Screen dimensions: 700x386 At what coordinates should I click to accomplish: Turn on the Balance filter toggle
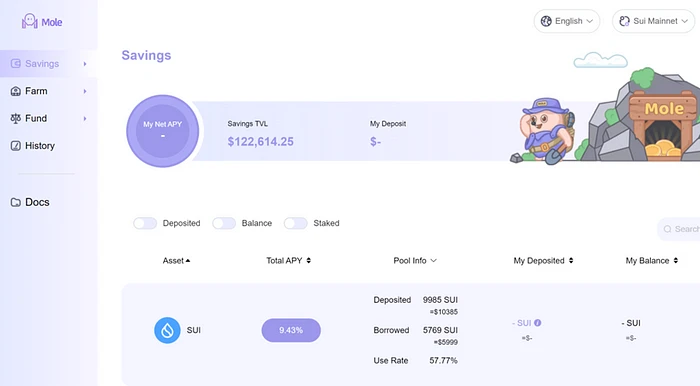(x=224, y=223)
